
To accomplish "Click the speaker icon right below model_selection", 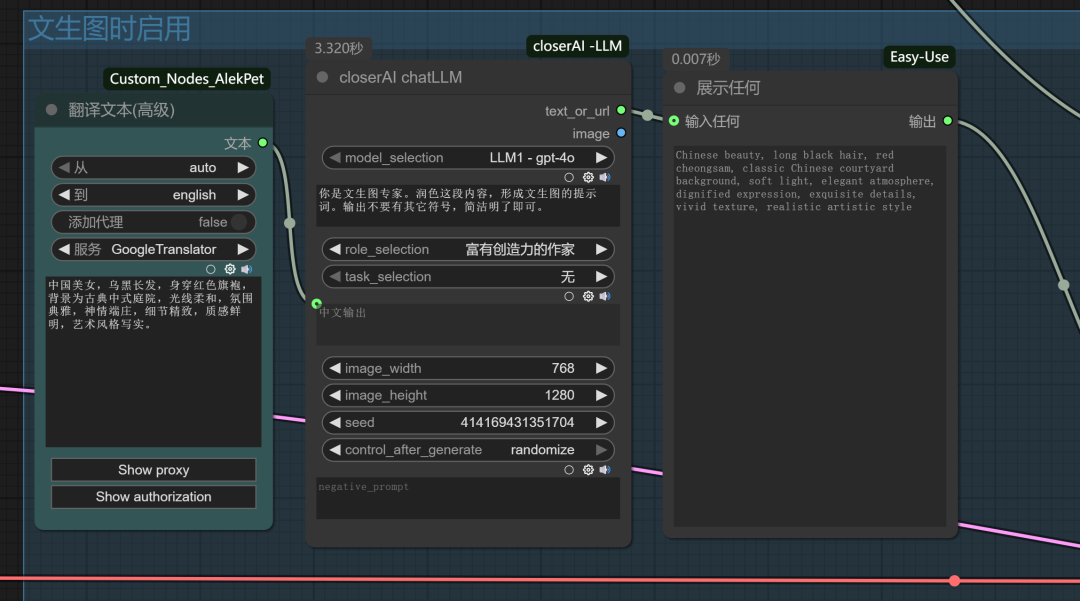I will 605,177.
